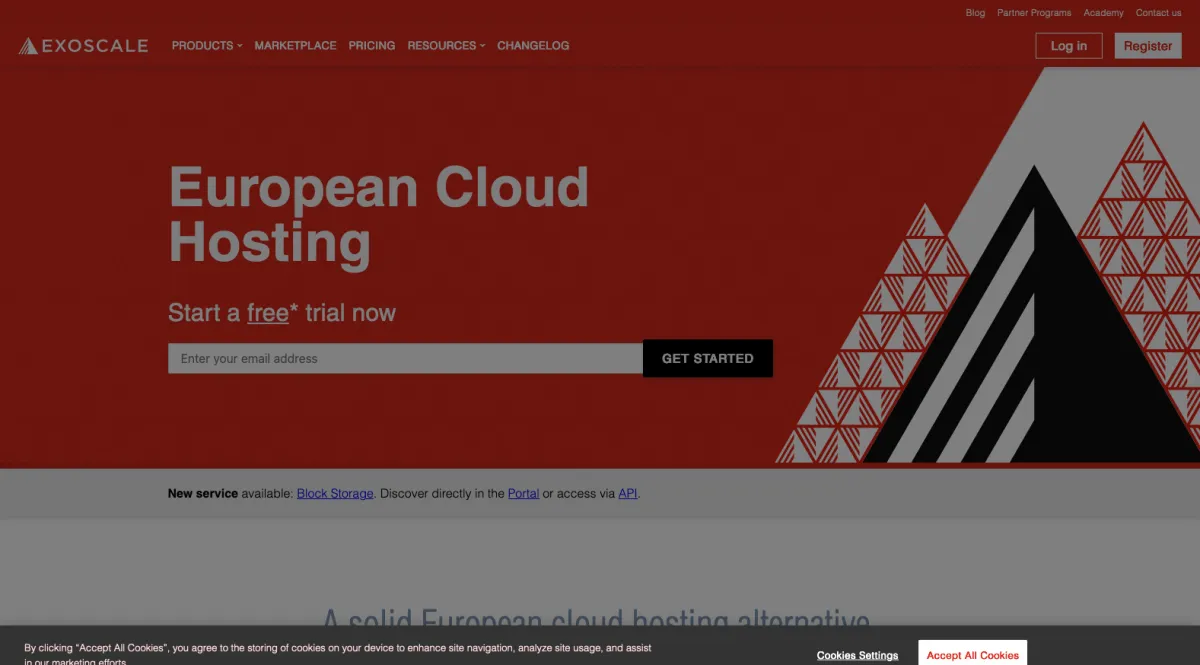This screenshot has width=1200, height=665.
Task: Go to the Pricing page
Action: click(x=372, y=46)
